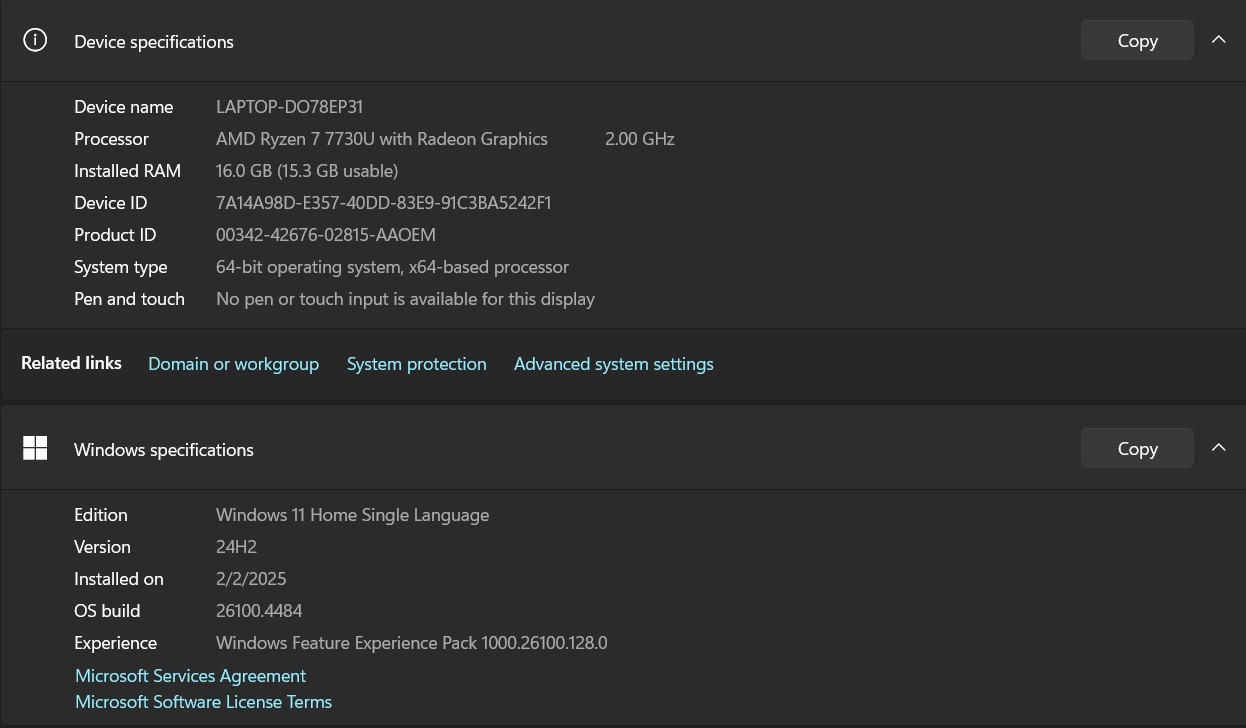Click the Processor label
Screen dimensions: 1246x728
(x=111, y=139)
